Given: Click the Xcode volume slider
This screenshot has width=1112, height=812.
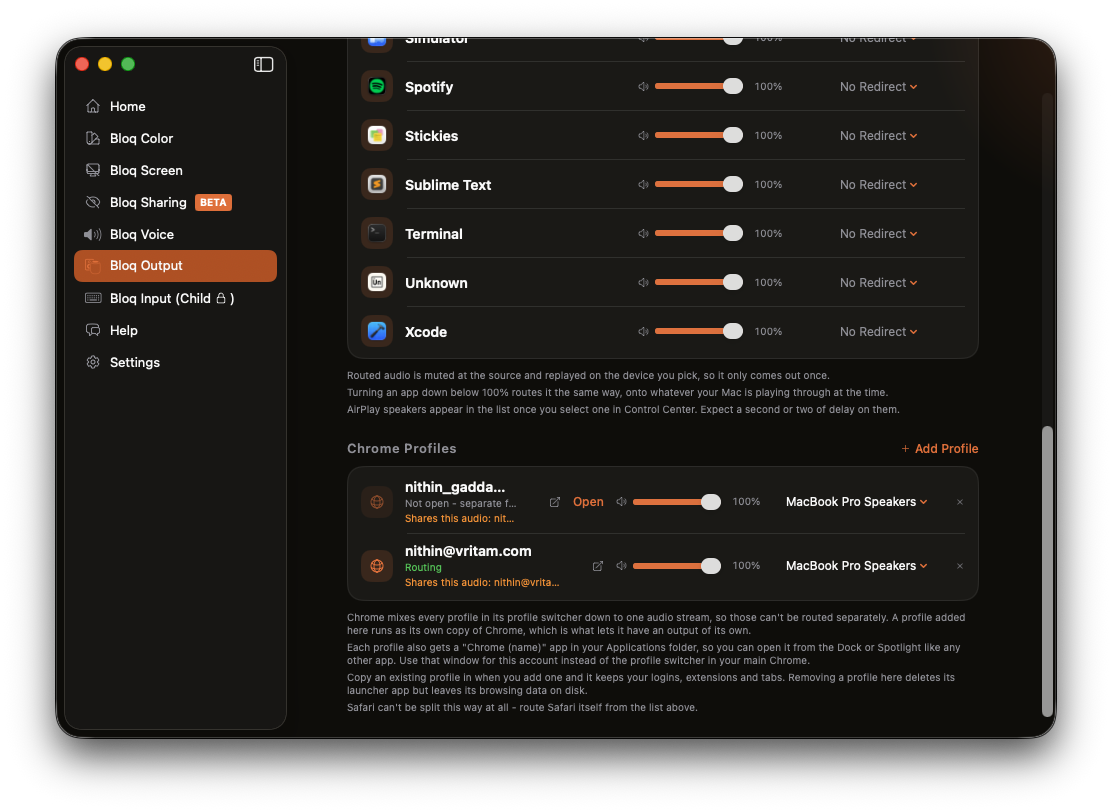Looking at the screenshot, I should (x=699, y=331).
